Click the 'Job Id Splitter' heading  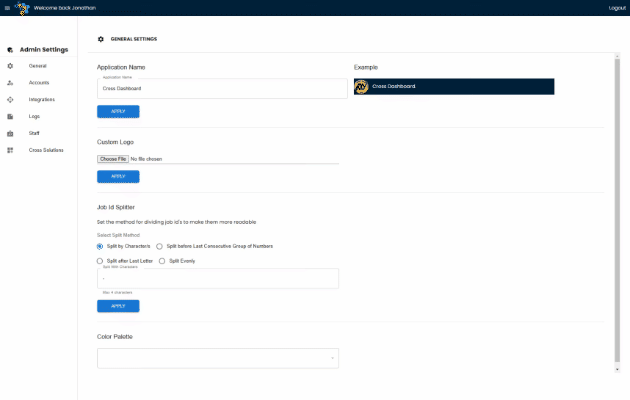tap(116, 207)
